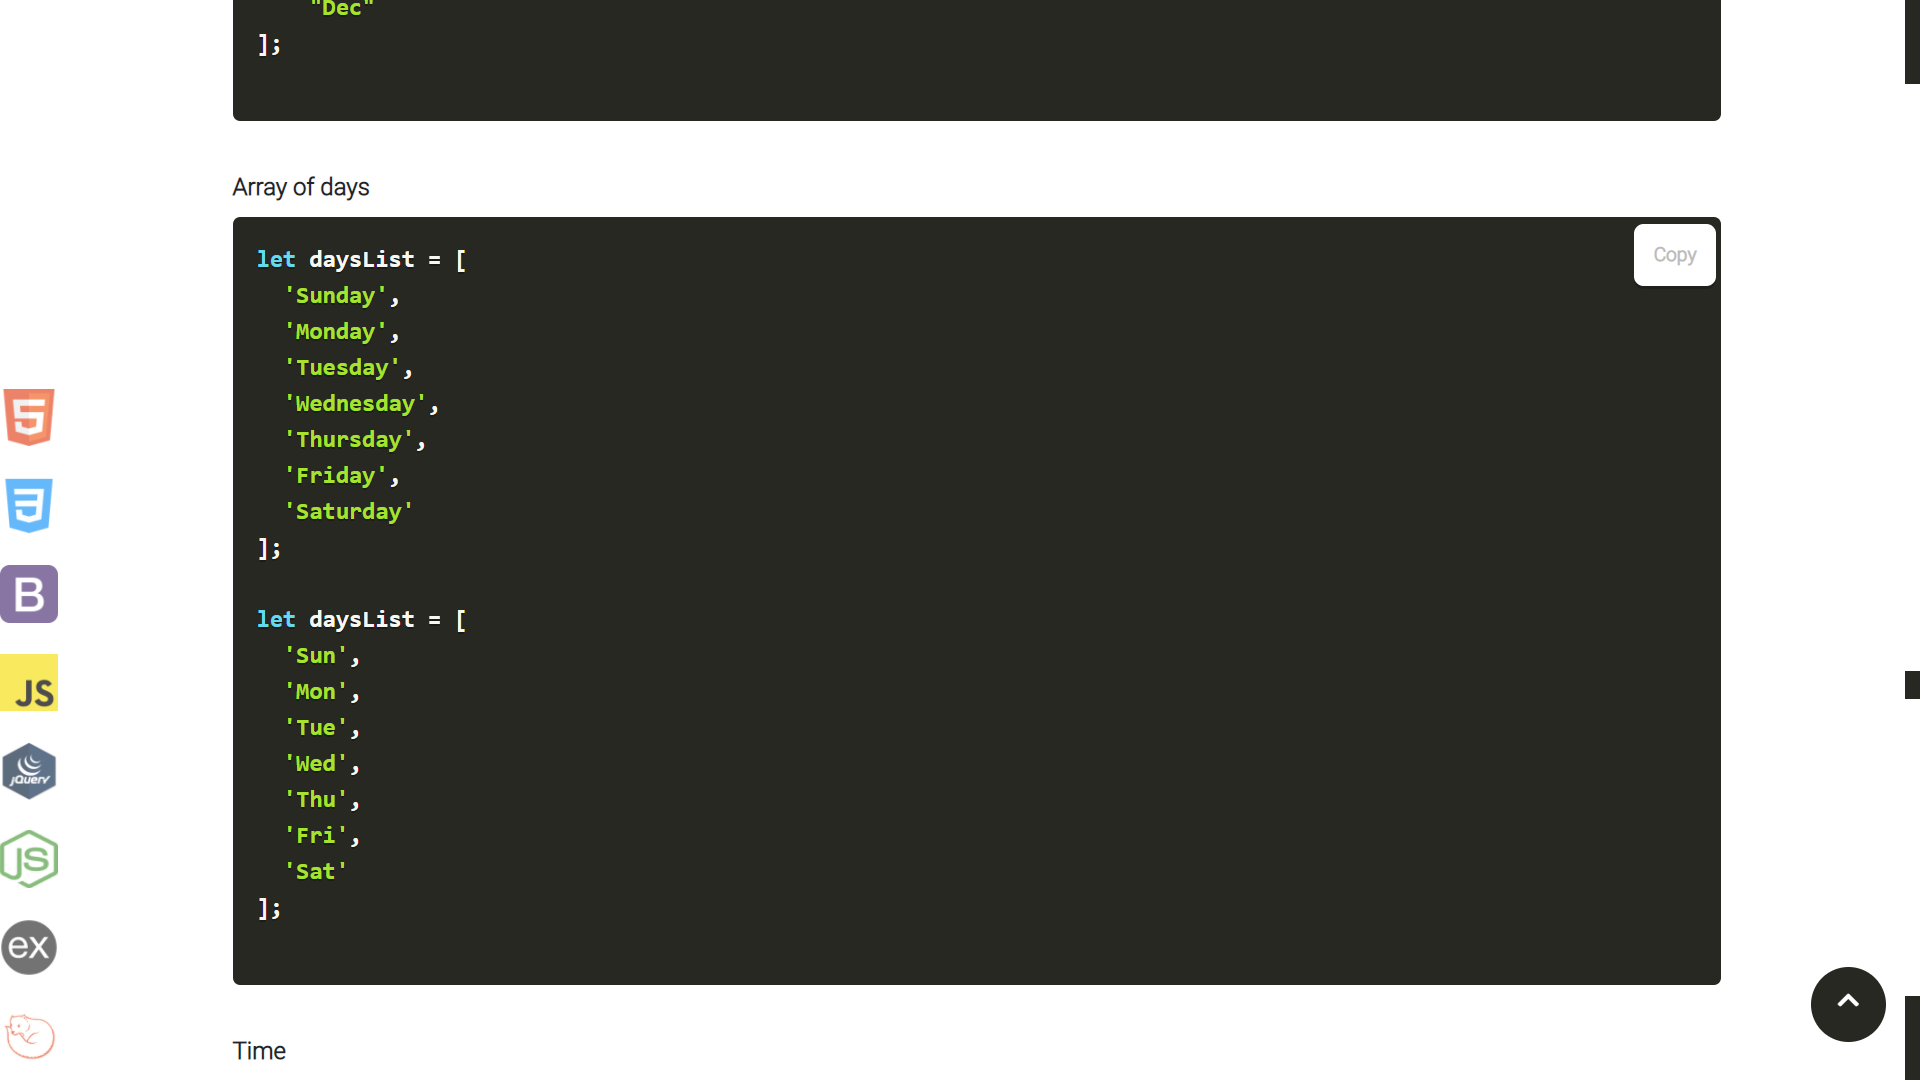Click on 'Sunday' string in daysList array
This screenshot has height=1080, width=1920.
click(335, 294)
